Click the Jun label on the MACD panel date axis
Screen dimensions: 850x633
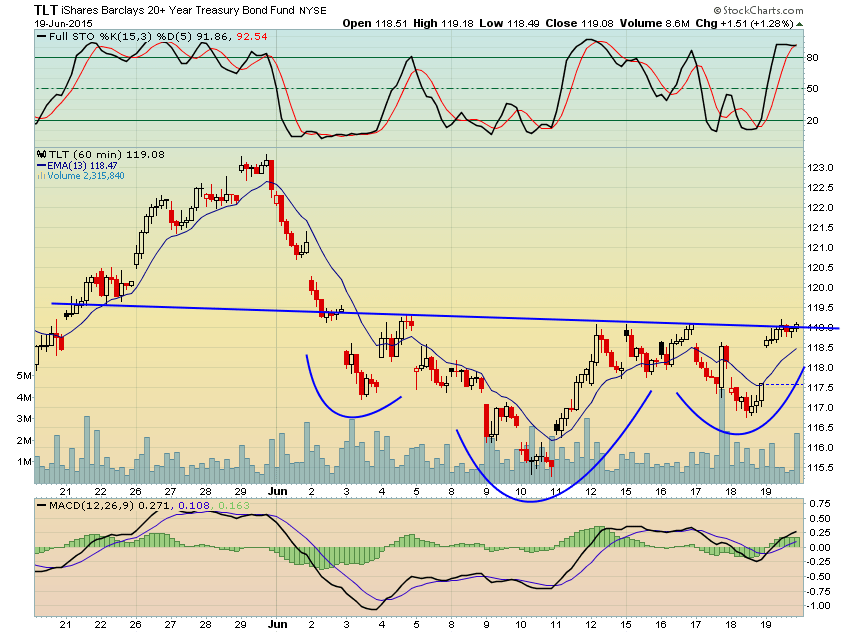278,624
